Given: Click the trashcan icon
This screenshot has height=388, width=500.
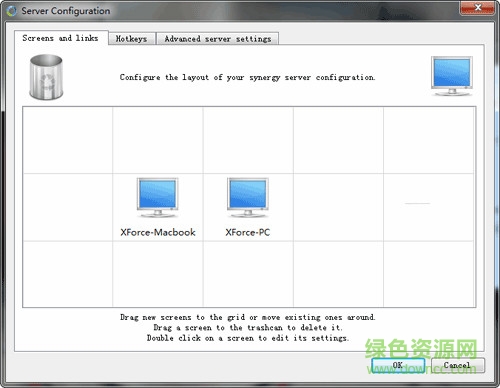Looking at the screenshot, I should [46, 77].
